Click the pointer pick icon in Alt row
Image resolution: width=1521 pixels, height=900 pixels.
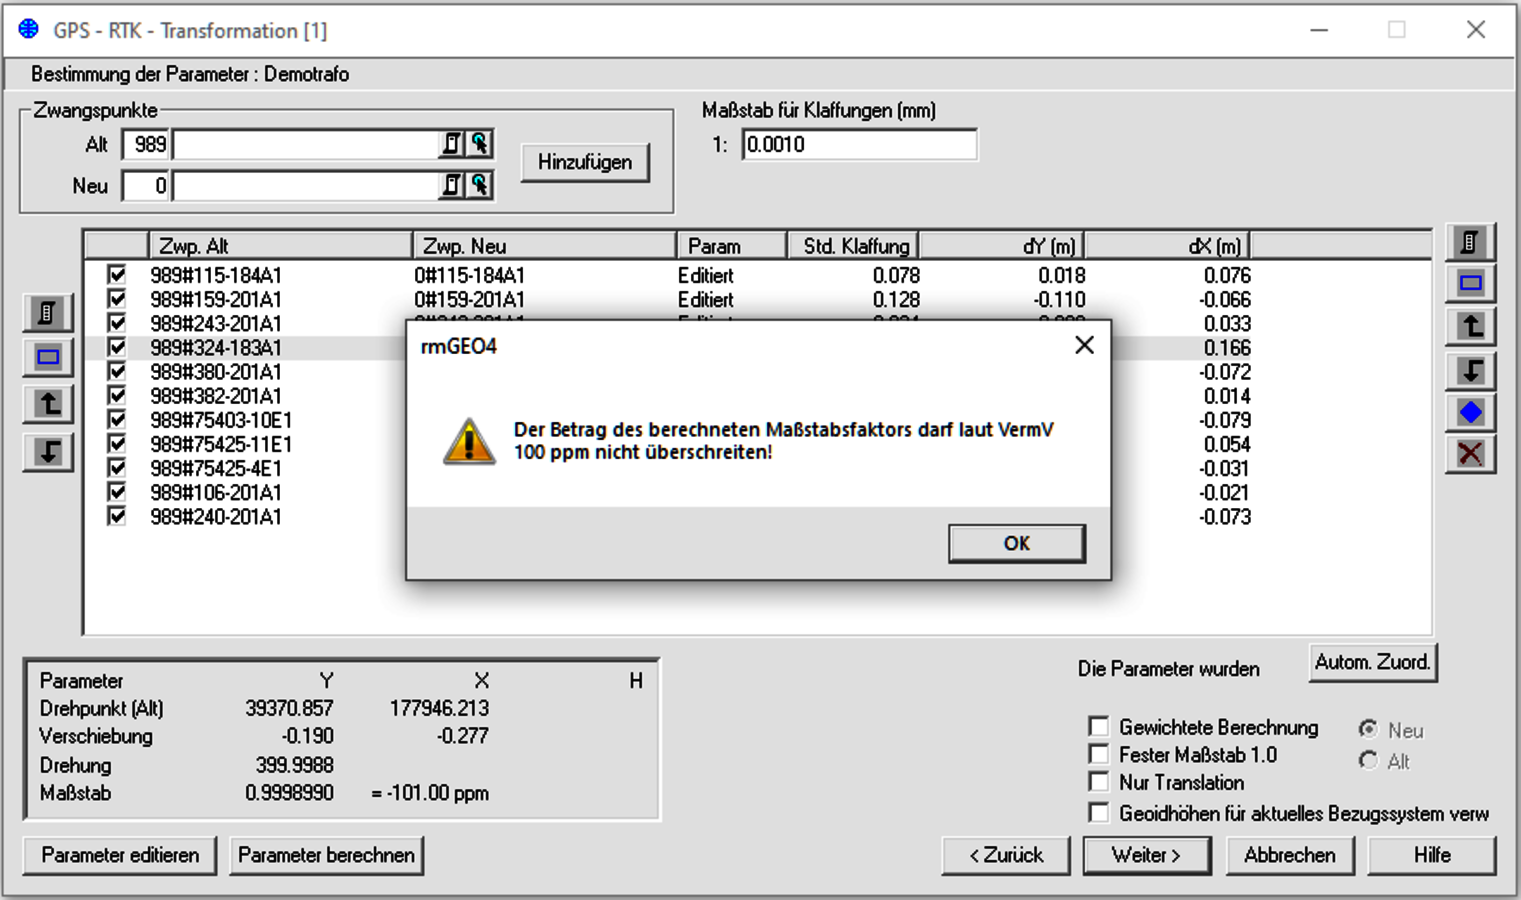point(480,144)
